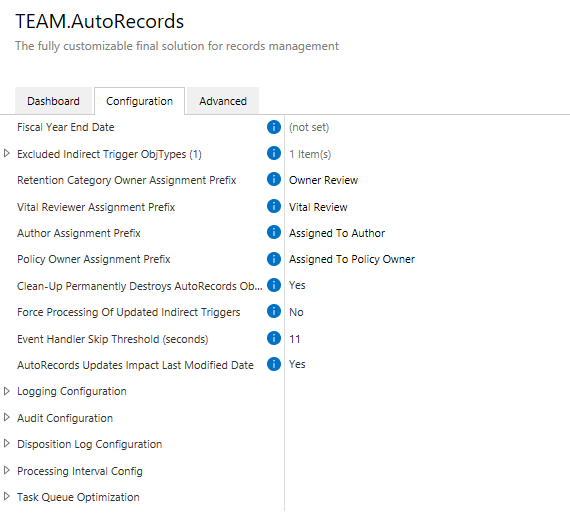Toggle No value for Force Processing setting
Screen dimensions: 570x528
[x=296, y=312]
